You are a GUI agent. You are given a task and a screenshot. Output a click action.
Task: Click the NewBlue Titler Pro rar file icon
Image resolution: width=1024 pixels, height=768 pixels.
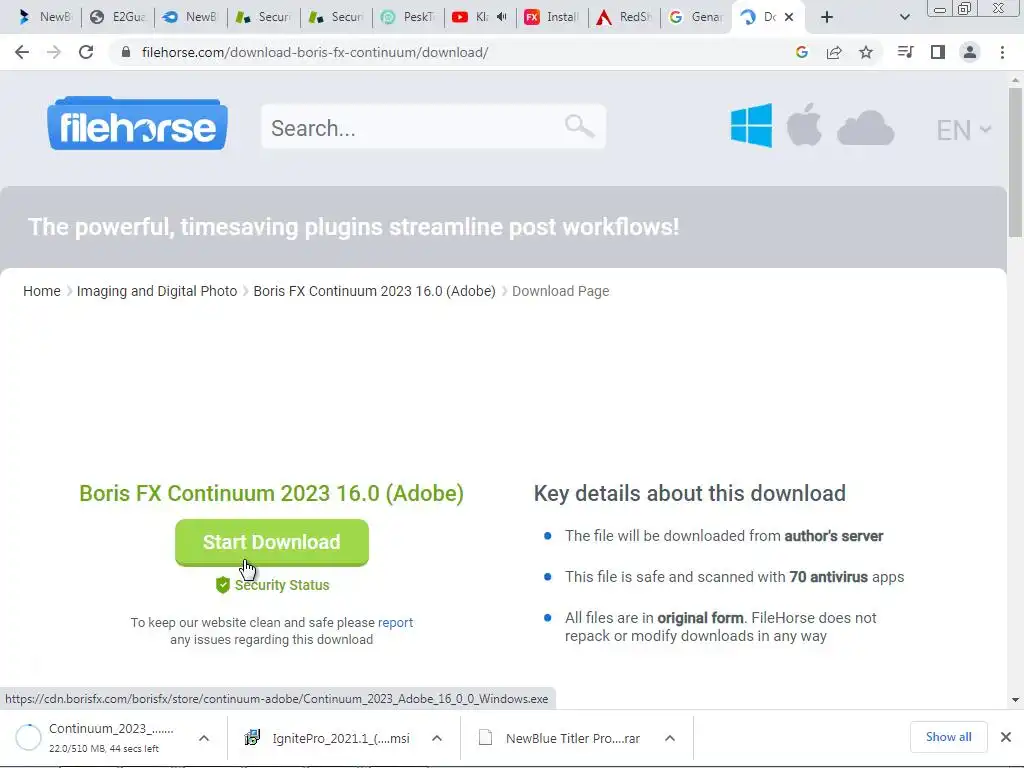pos(485,738)
